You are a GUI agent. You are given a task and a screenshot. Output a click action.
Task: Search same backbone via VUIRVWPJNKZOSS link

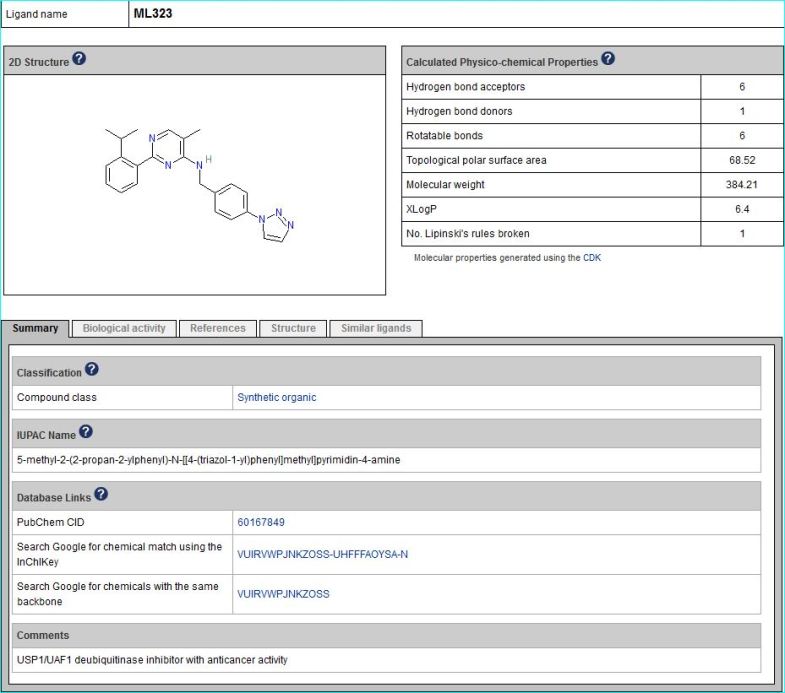[x=283, y=593]
